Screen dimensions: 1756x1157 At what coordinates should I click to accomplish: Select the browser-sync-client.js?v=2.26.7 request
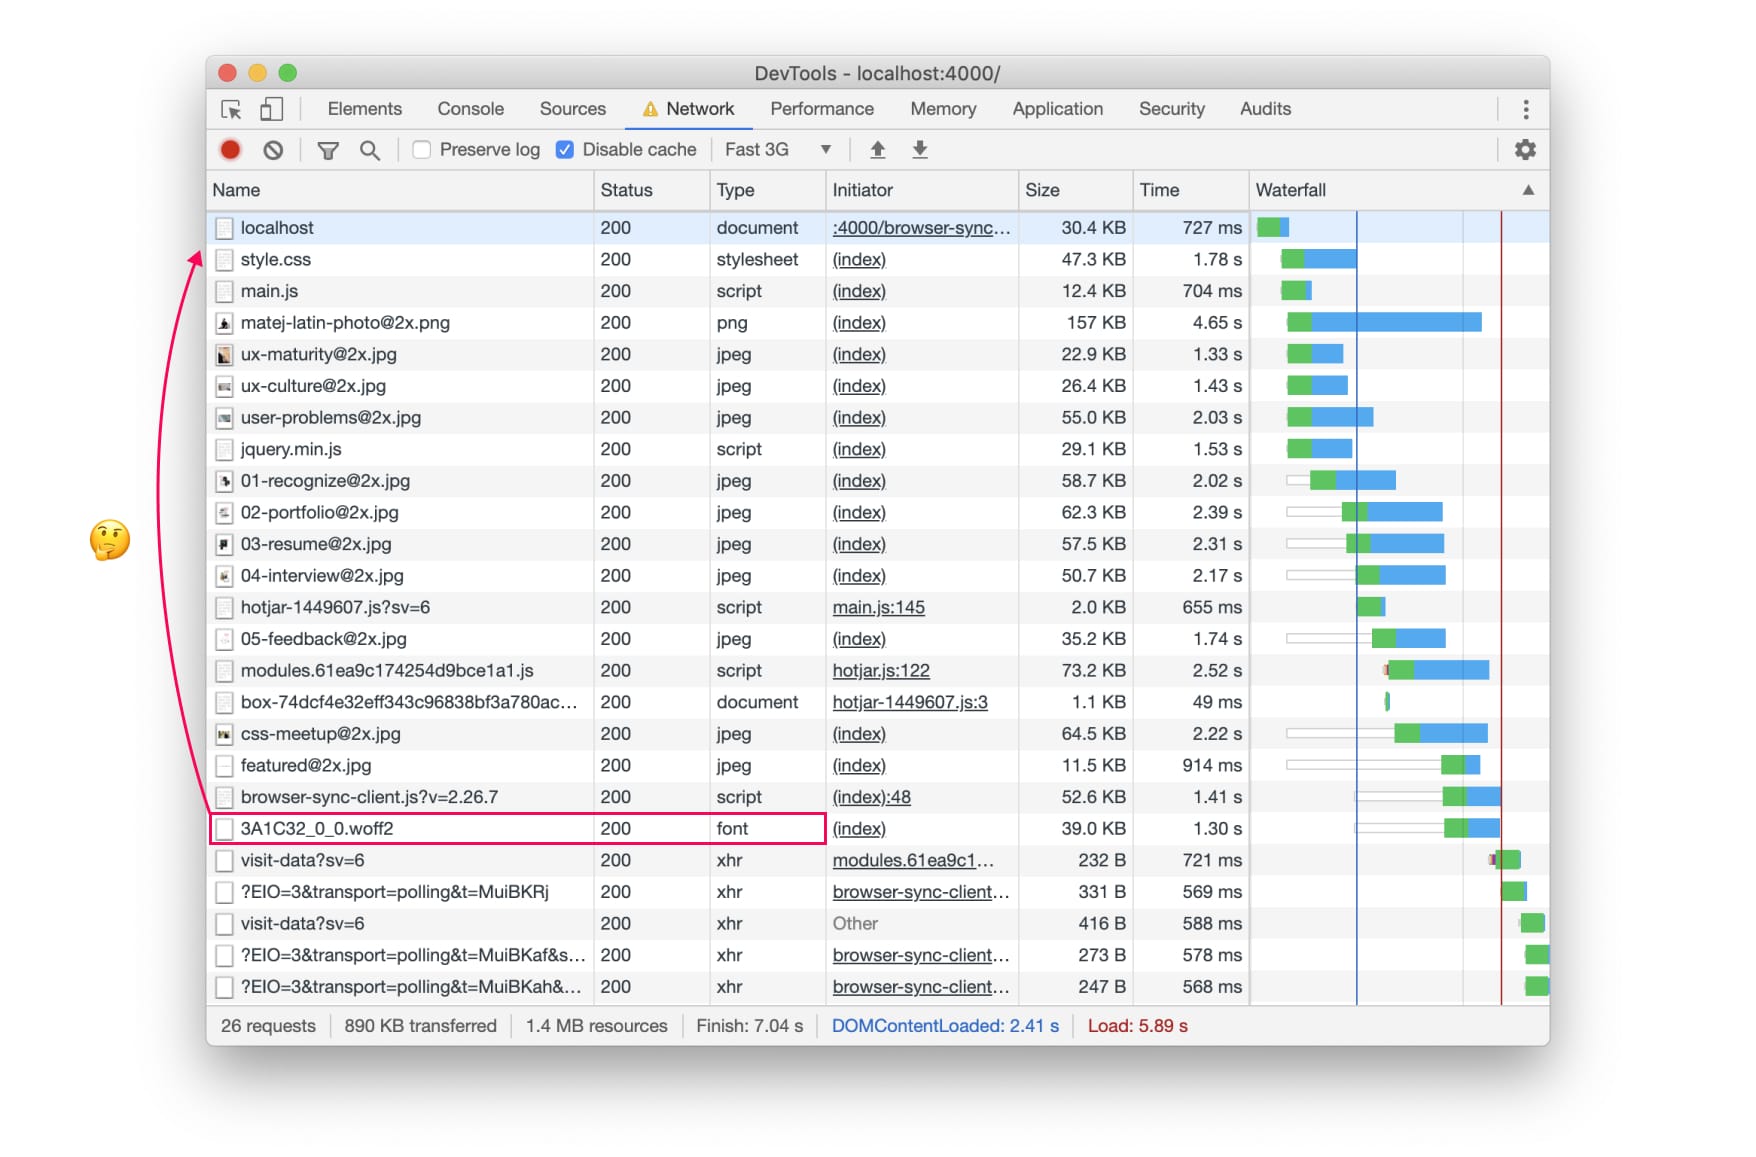(x=877, y=798)
